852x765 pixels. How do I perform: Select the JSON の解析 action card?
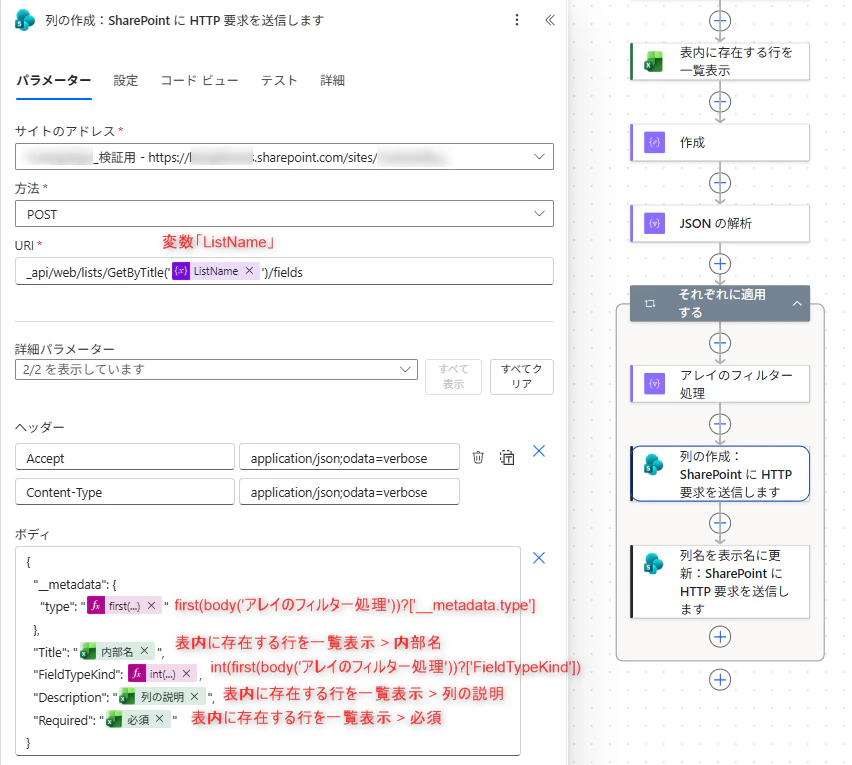(720, 223)
